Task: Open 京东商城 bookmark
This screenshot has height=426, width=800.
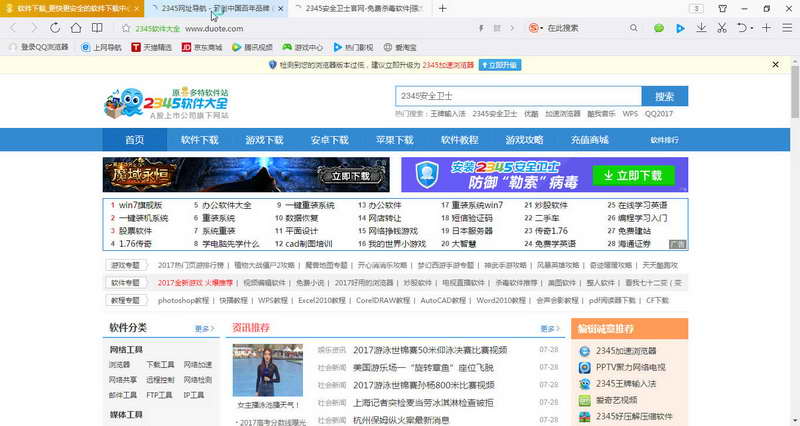Action: point(202,47)
